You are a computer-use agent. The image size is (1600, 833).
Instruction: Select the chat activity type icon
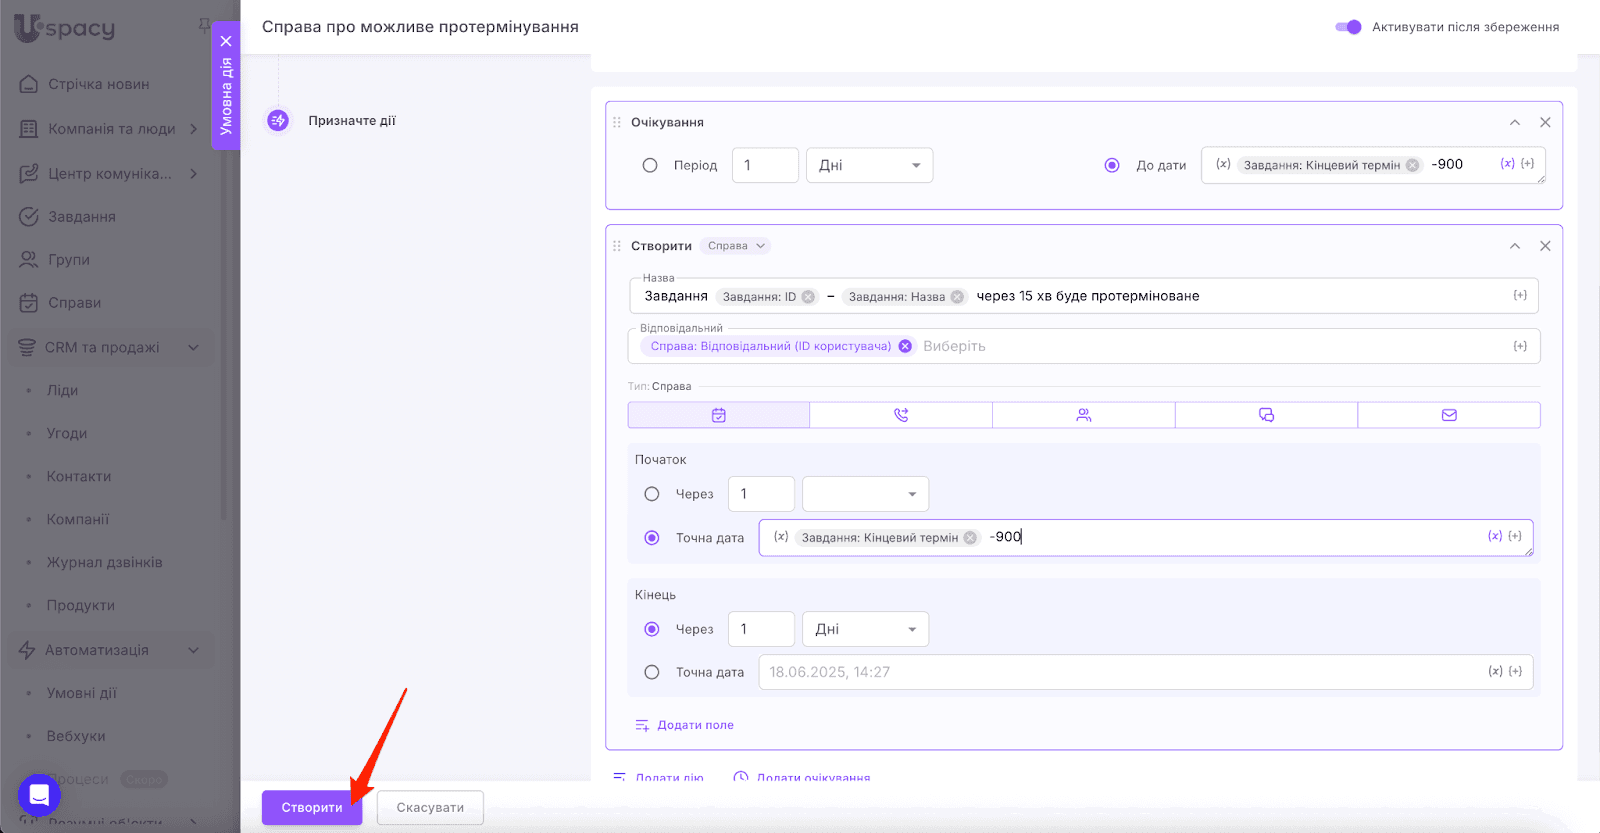(1266, 415)
